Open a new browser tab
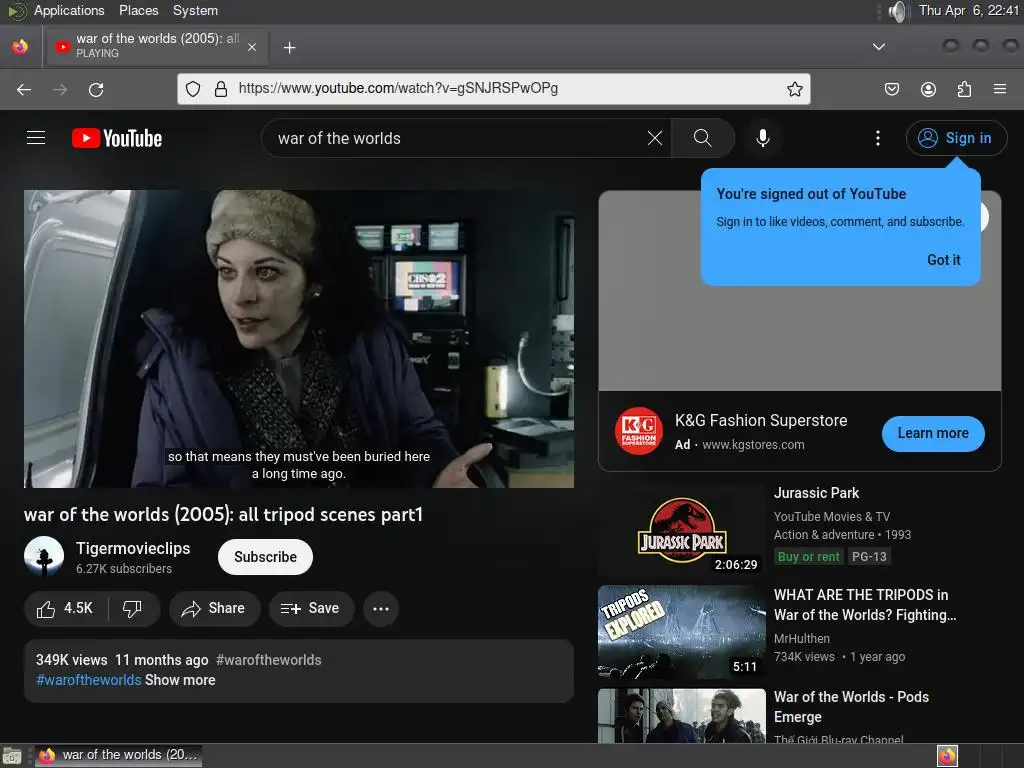This screenshot has width=1024, height=768. click(x=289, y=48)
